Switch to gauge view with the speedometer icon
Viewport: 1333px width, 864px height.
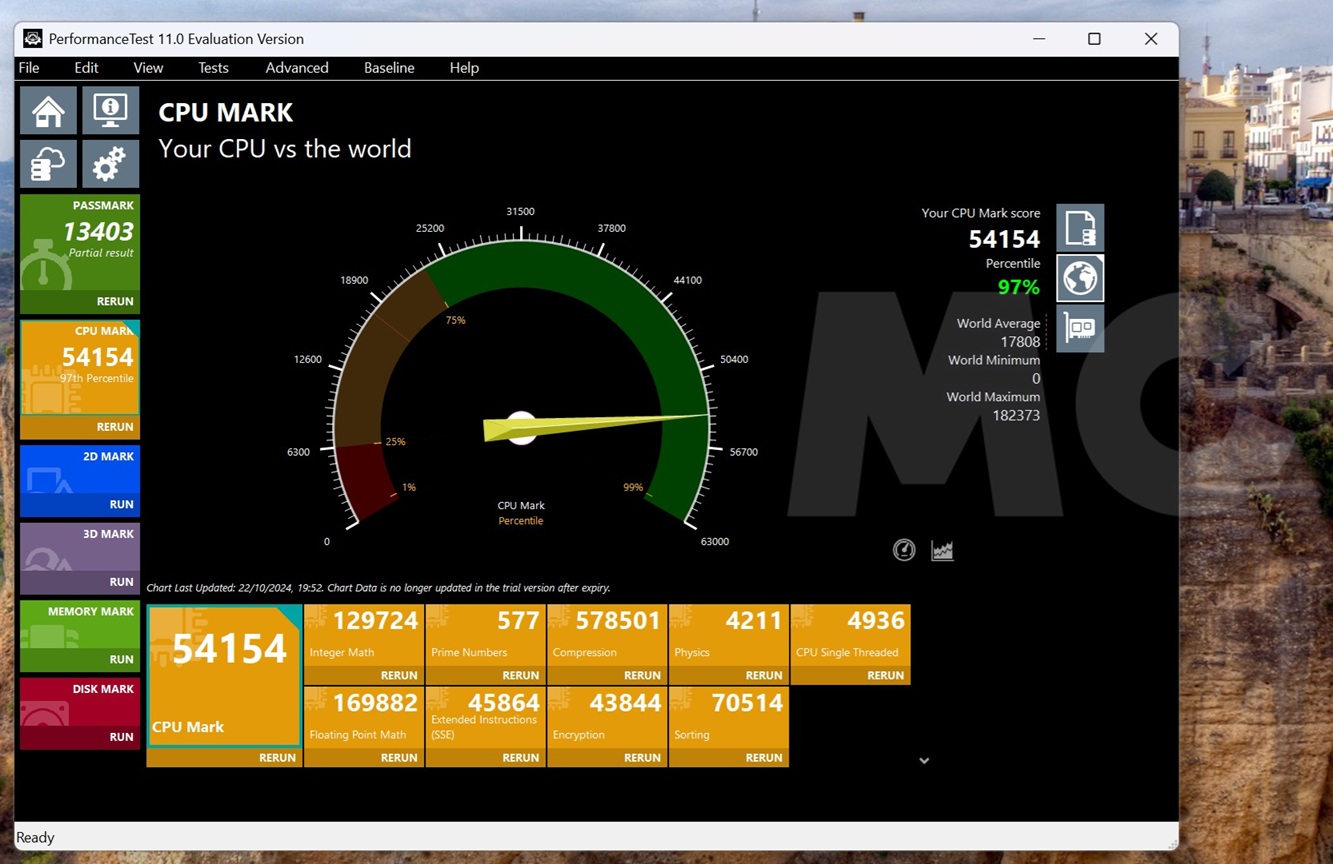pos(903,549)
